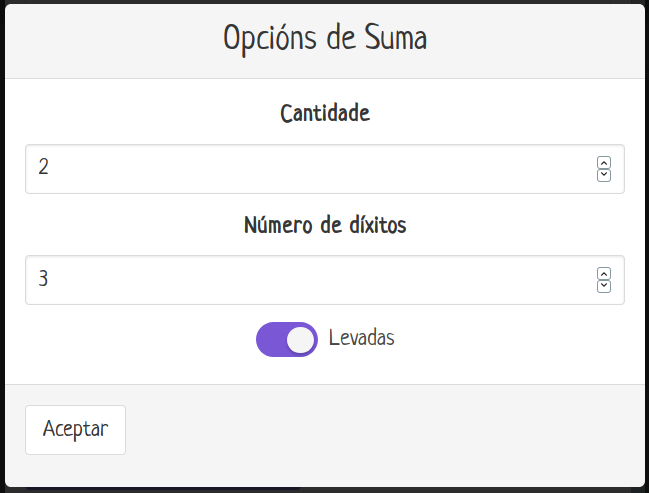
Task: Disable the Levadas toggle switch
Action: pyautogui.click(x=287, y=339)
